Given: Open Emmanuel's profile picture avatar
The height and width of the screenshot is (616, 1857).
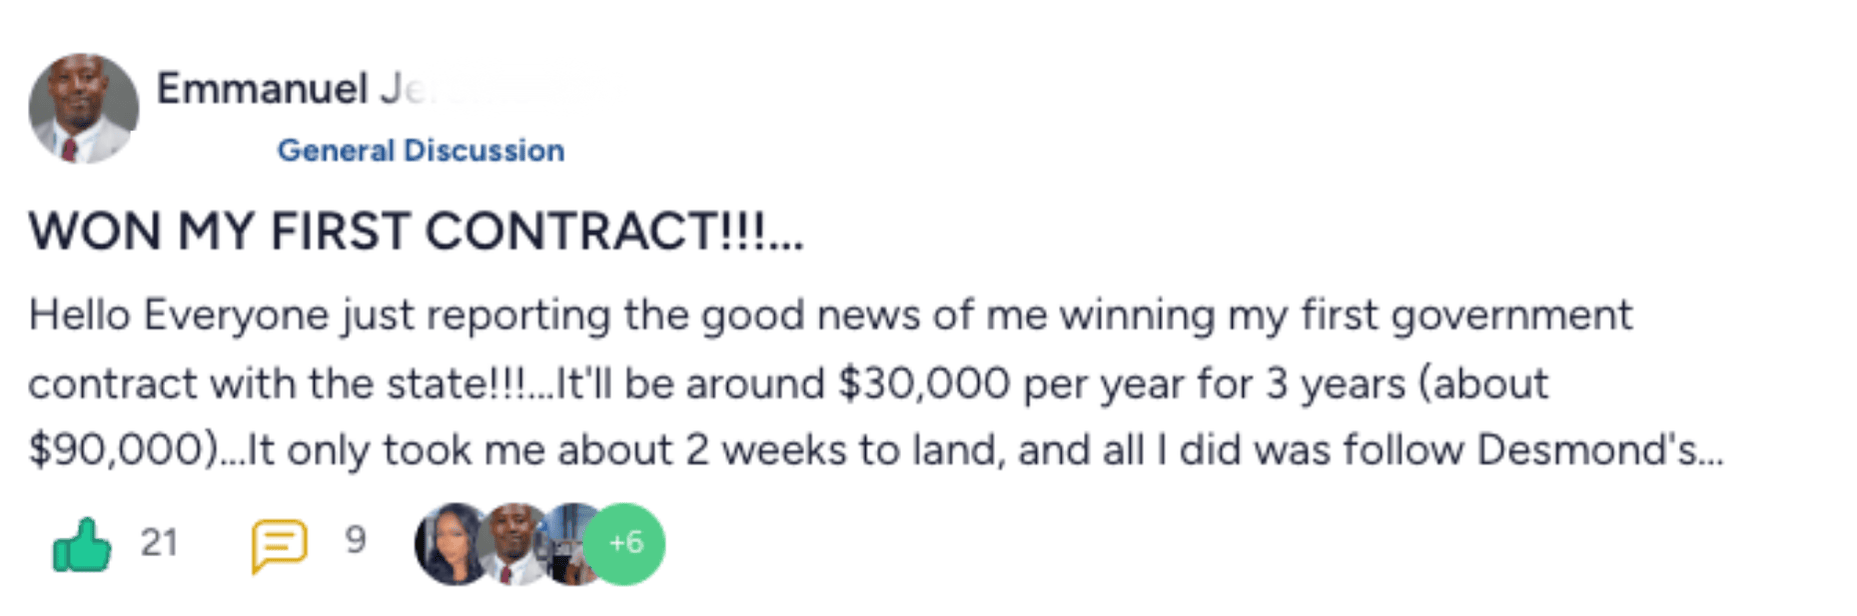Looking at the screenshot, I should (83, 108).
